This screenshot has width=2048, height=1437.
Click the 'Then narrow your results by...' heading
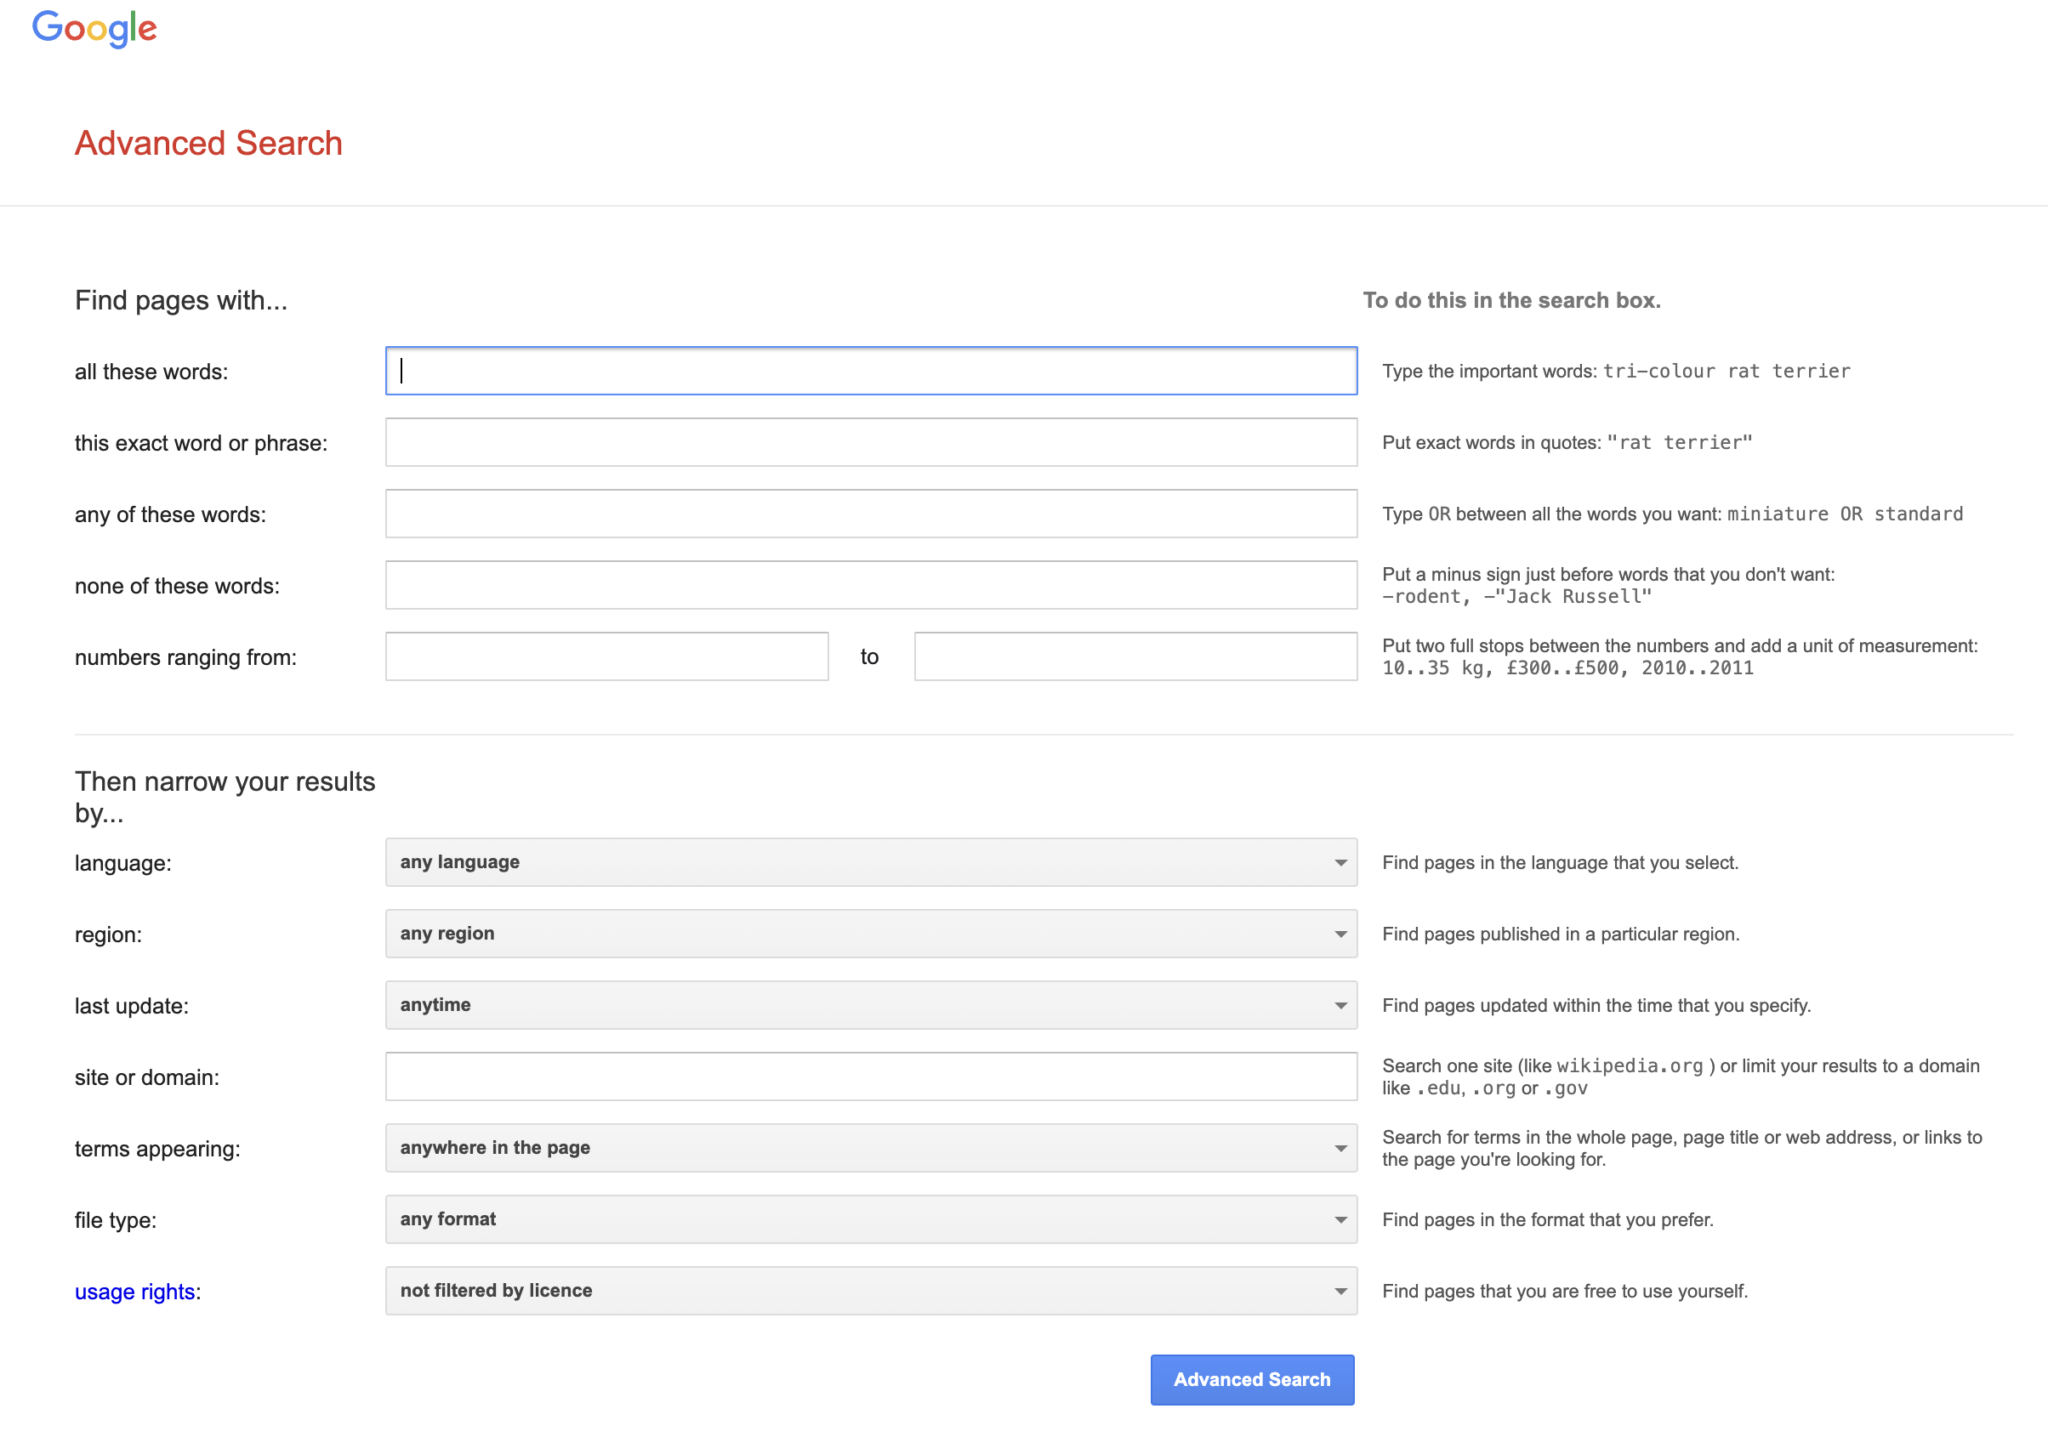click(225, 797)
